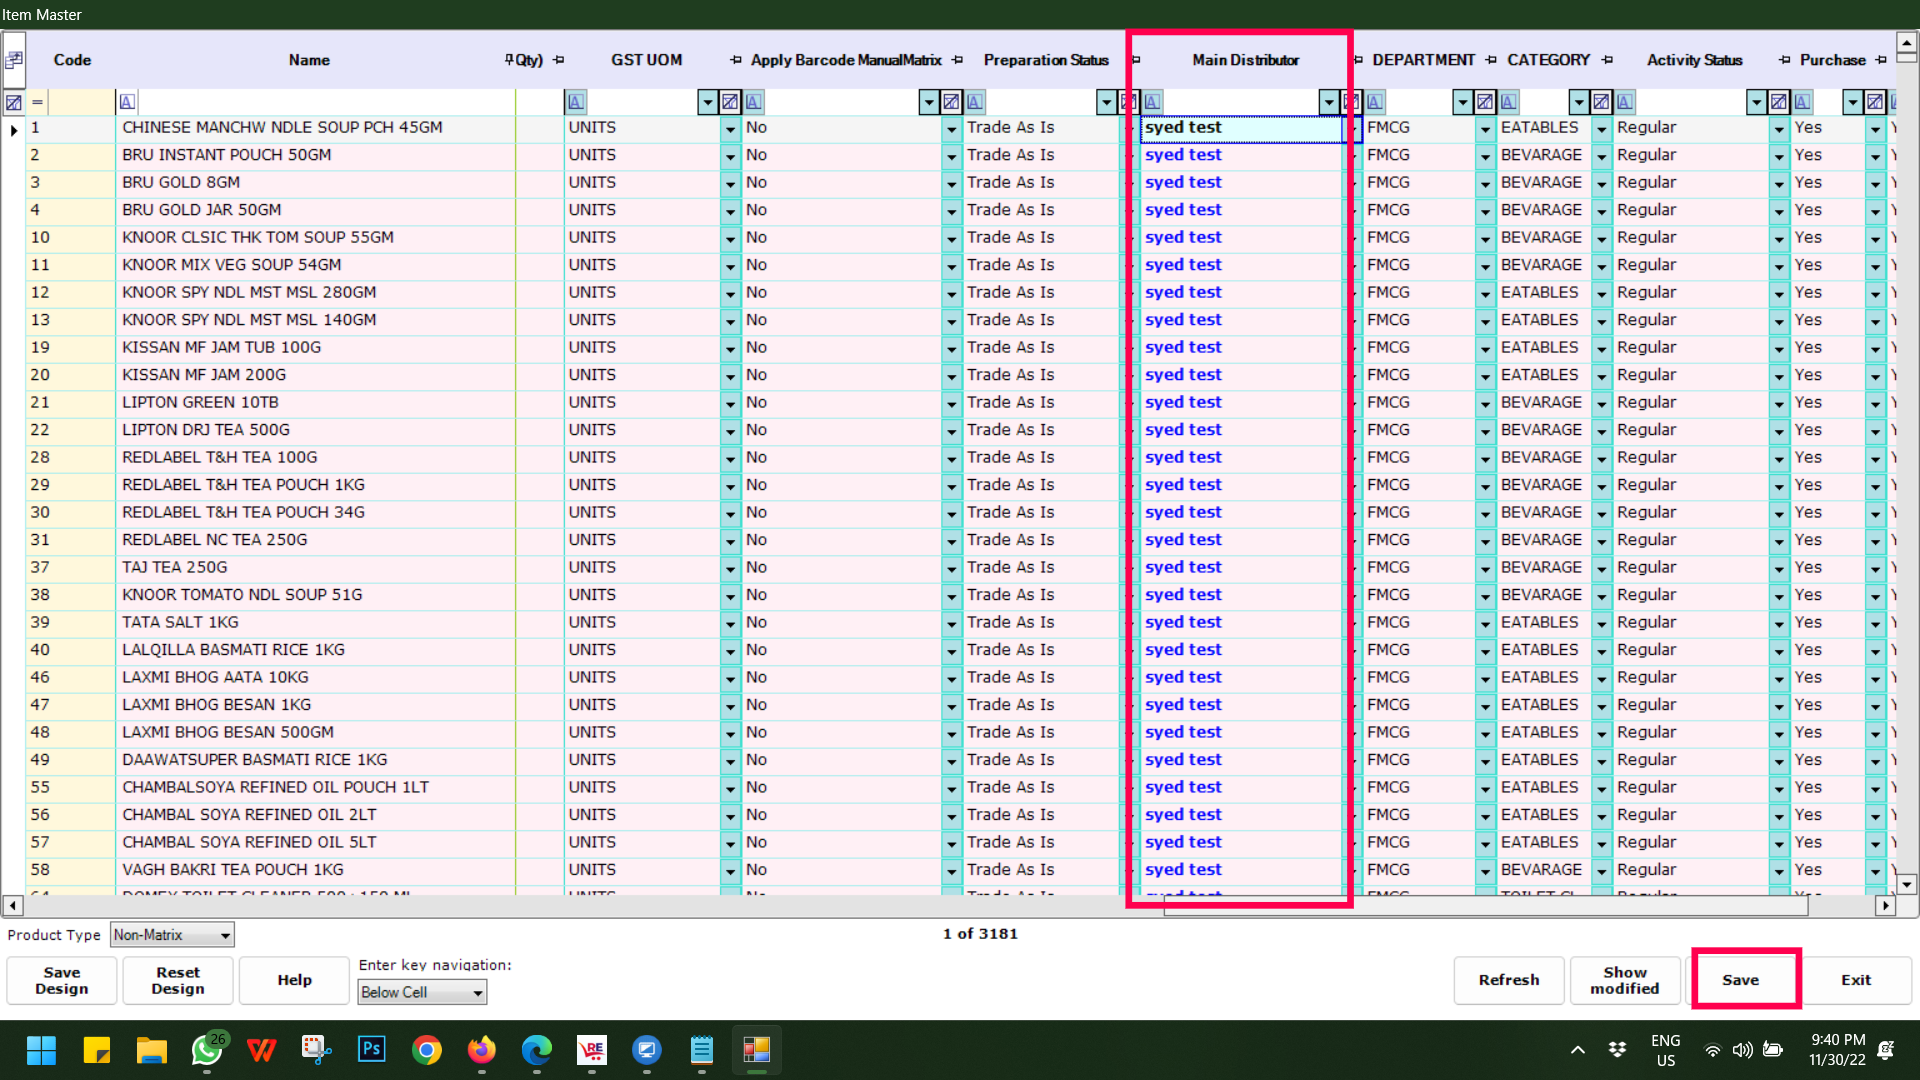The width and height of the screenshot is (1920, 1080).
Task: Open WhatsApp from the taskbar
Action: (x=207, y=1050)
